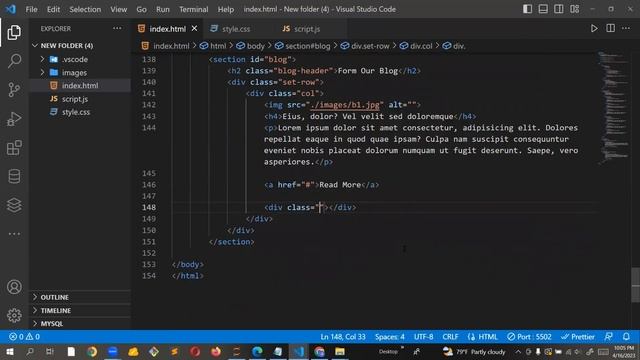Show additional activity bar views ellipsis
Viewport: 640px width, 360px height.
click(x=14, y=234)
